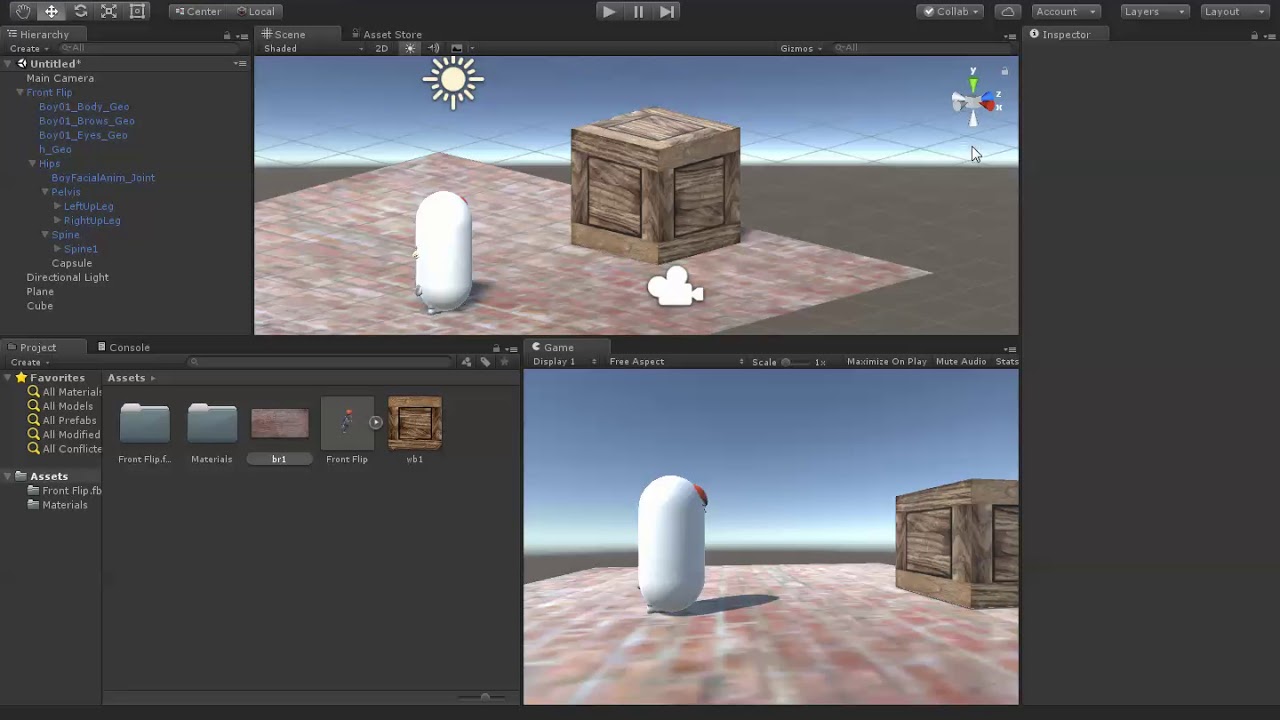Collapse the Front Flip hierarchy node
The image size is (1280, 720).
[x=20, y=92]
